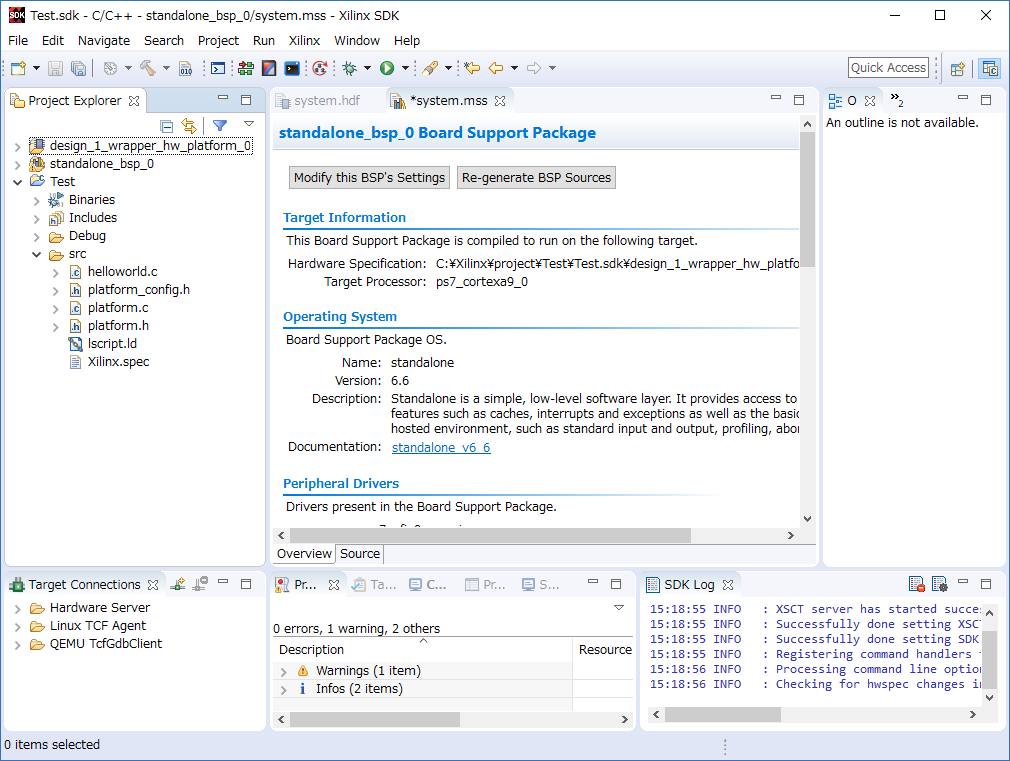
Task: Open the XSCT Console toolbar icon
Action: (x=218, y=68)
